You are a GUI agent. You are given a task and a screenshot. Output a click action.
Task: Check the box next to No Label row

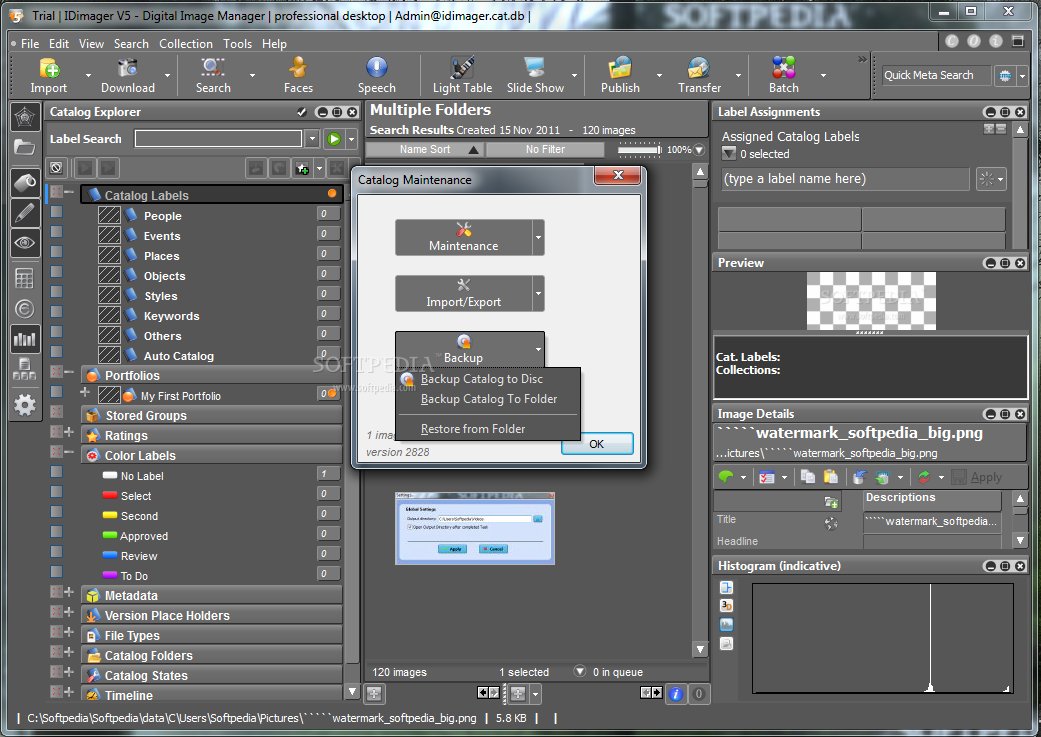click(56, 472)
